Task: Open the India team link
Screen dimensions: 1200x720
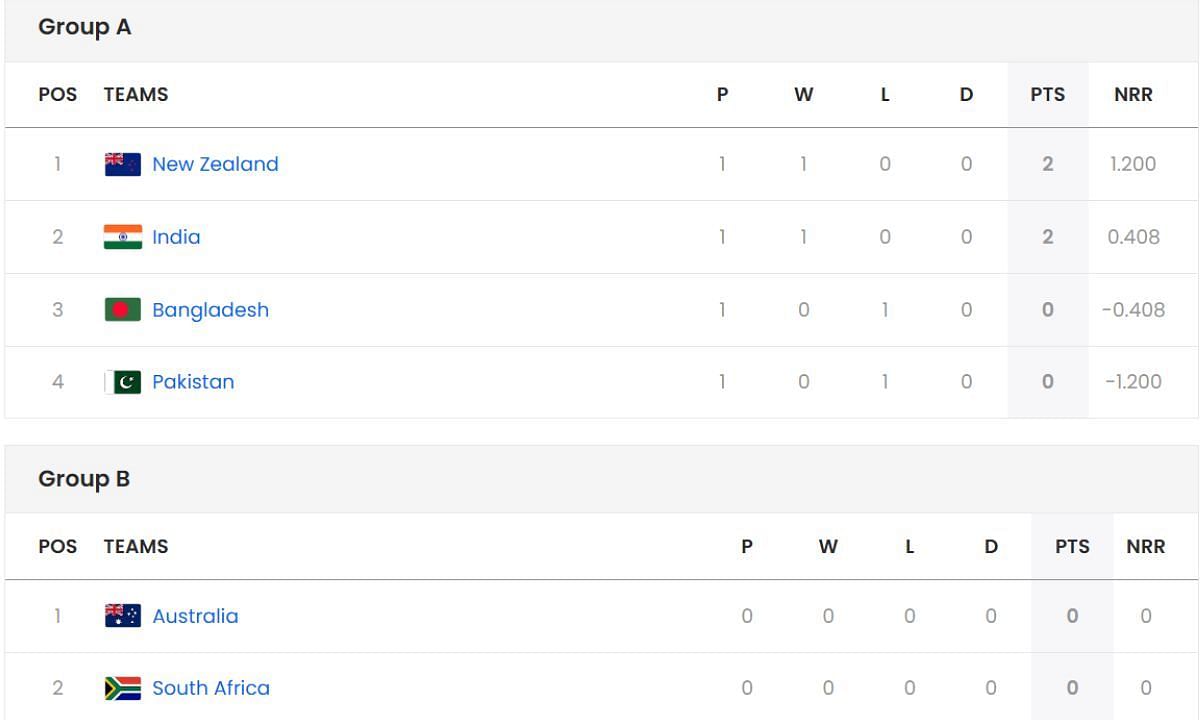Action: coord(176,237)
